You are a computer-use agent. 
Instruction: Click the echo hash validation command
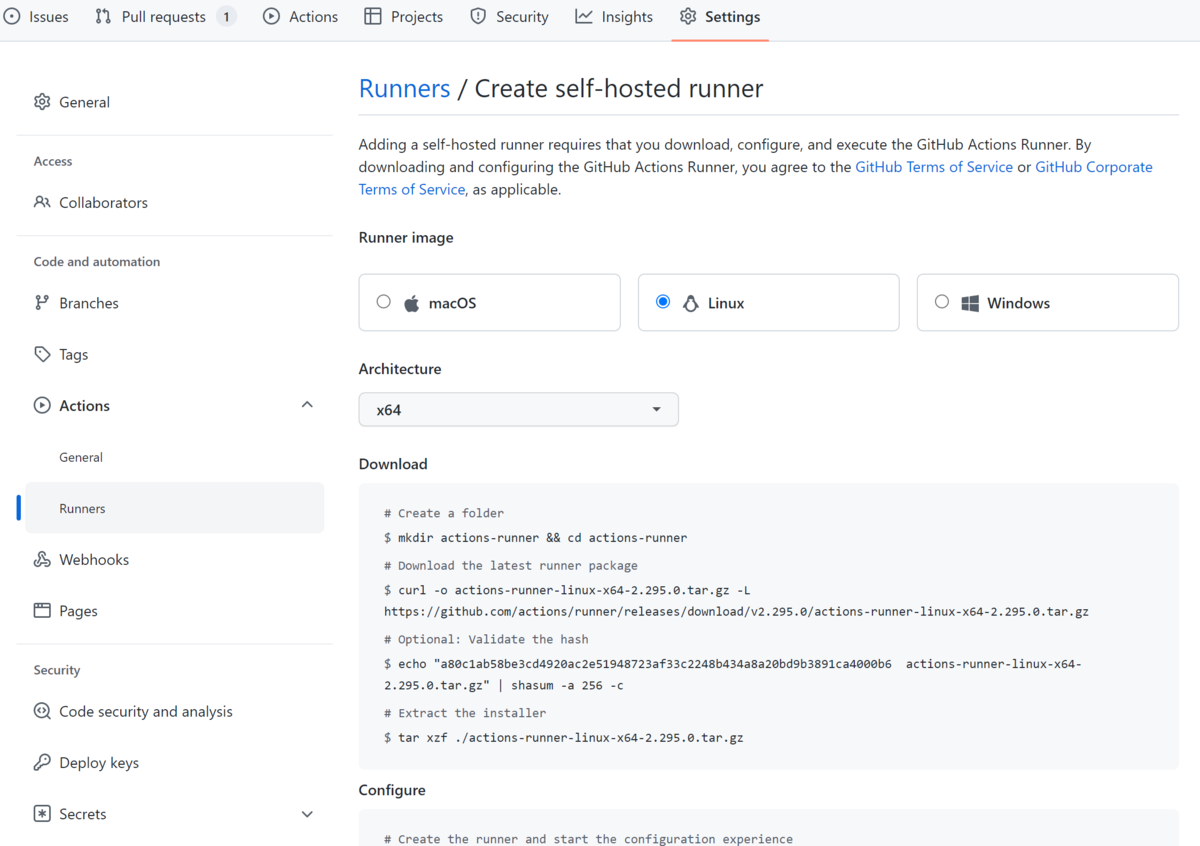tap(733, 675)
